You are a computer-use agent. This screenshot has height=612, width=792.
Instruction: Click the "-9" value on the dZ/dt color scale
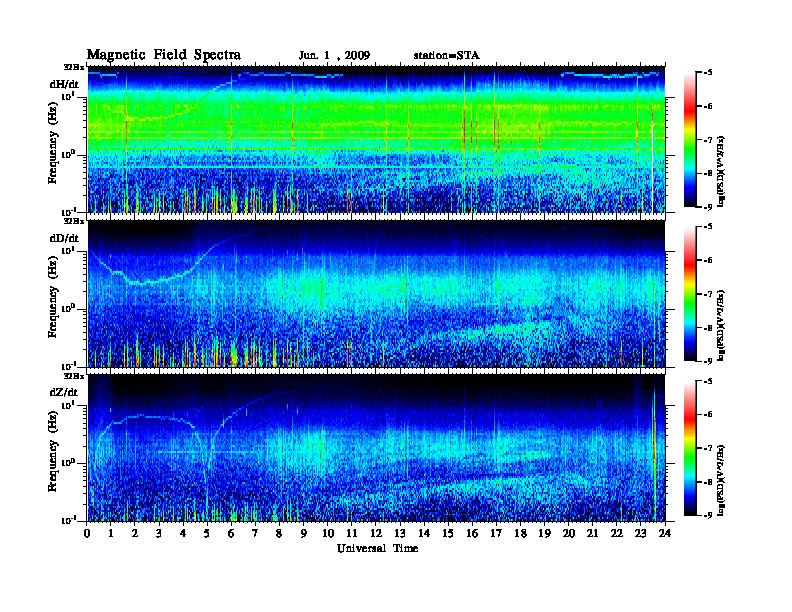[x=708, y=515]
